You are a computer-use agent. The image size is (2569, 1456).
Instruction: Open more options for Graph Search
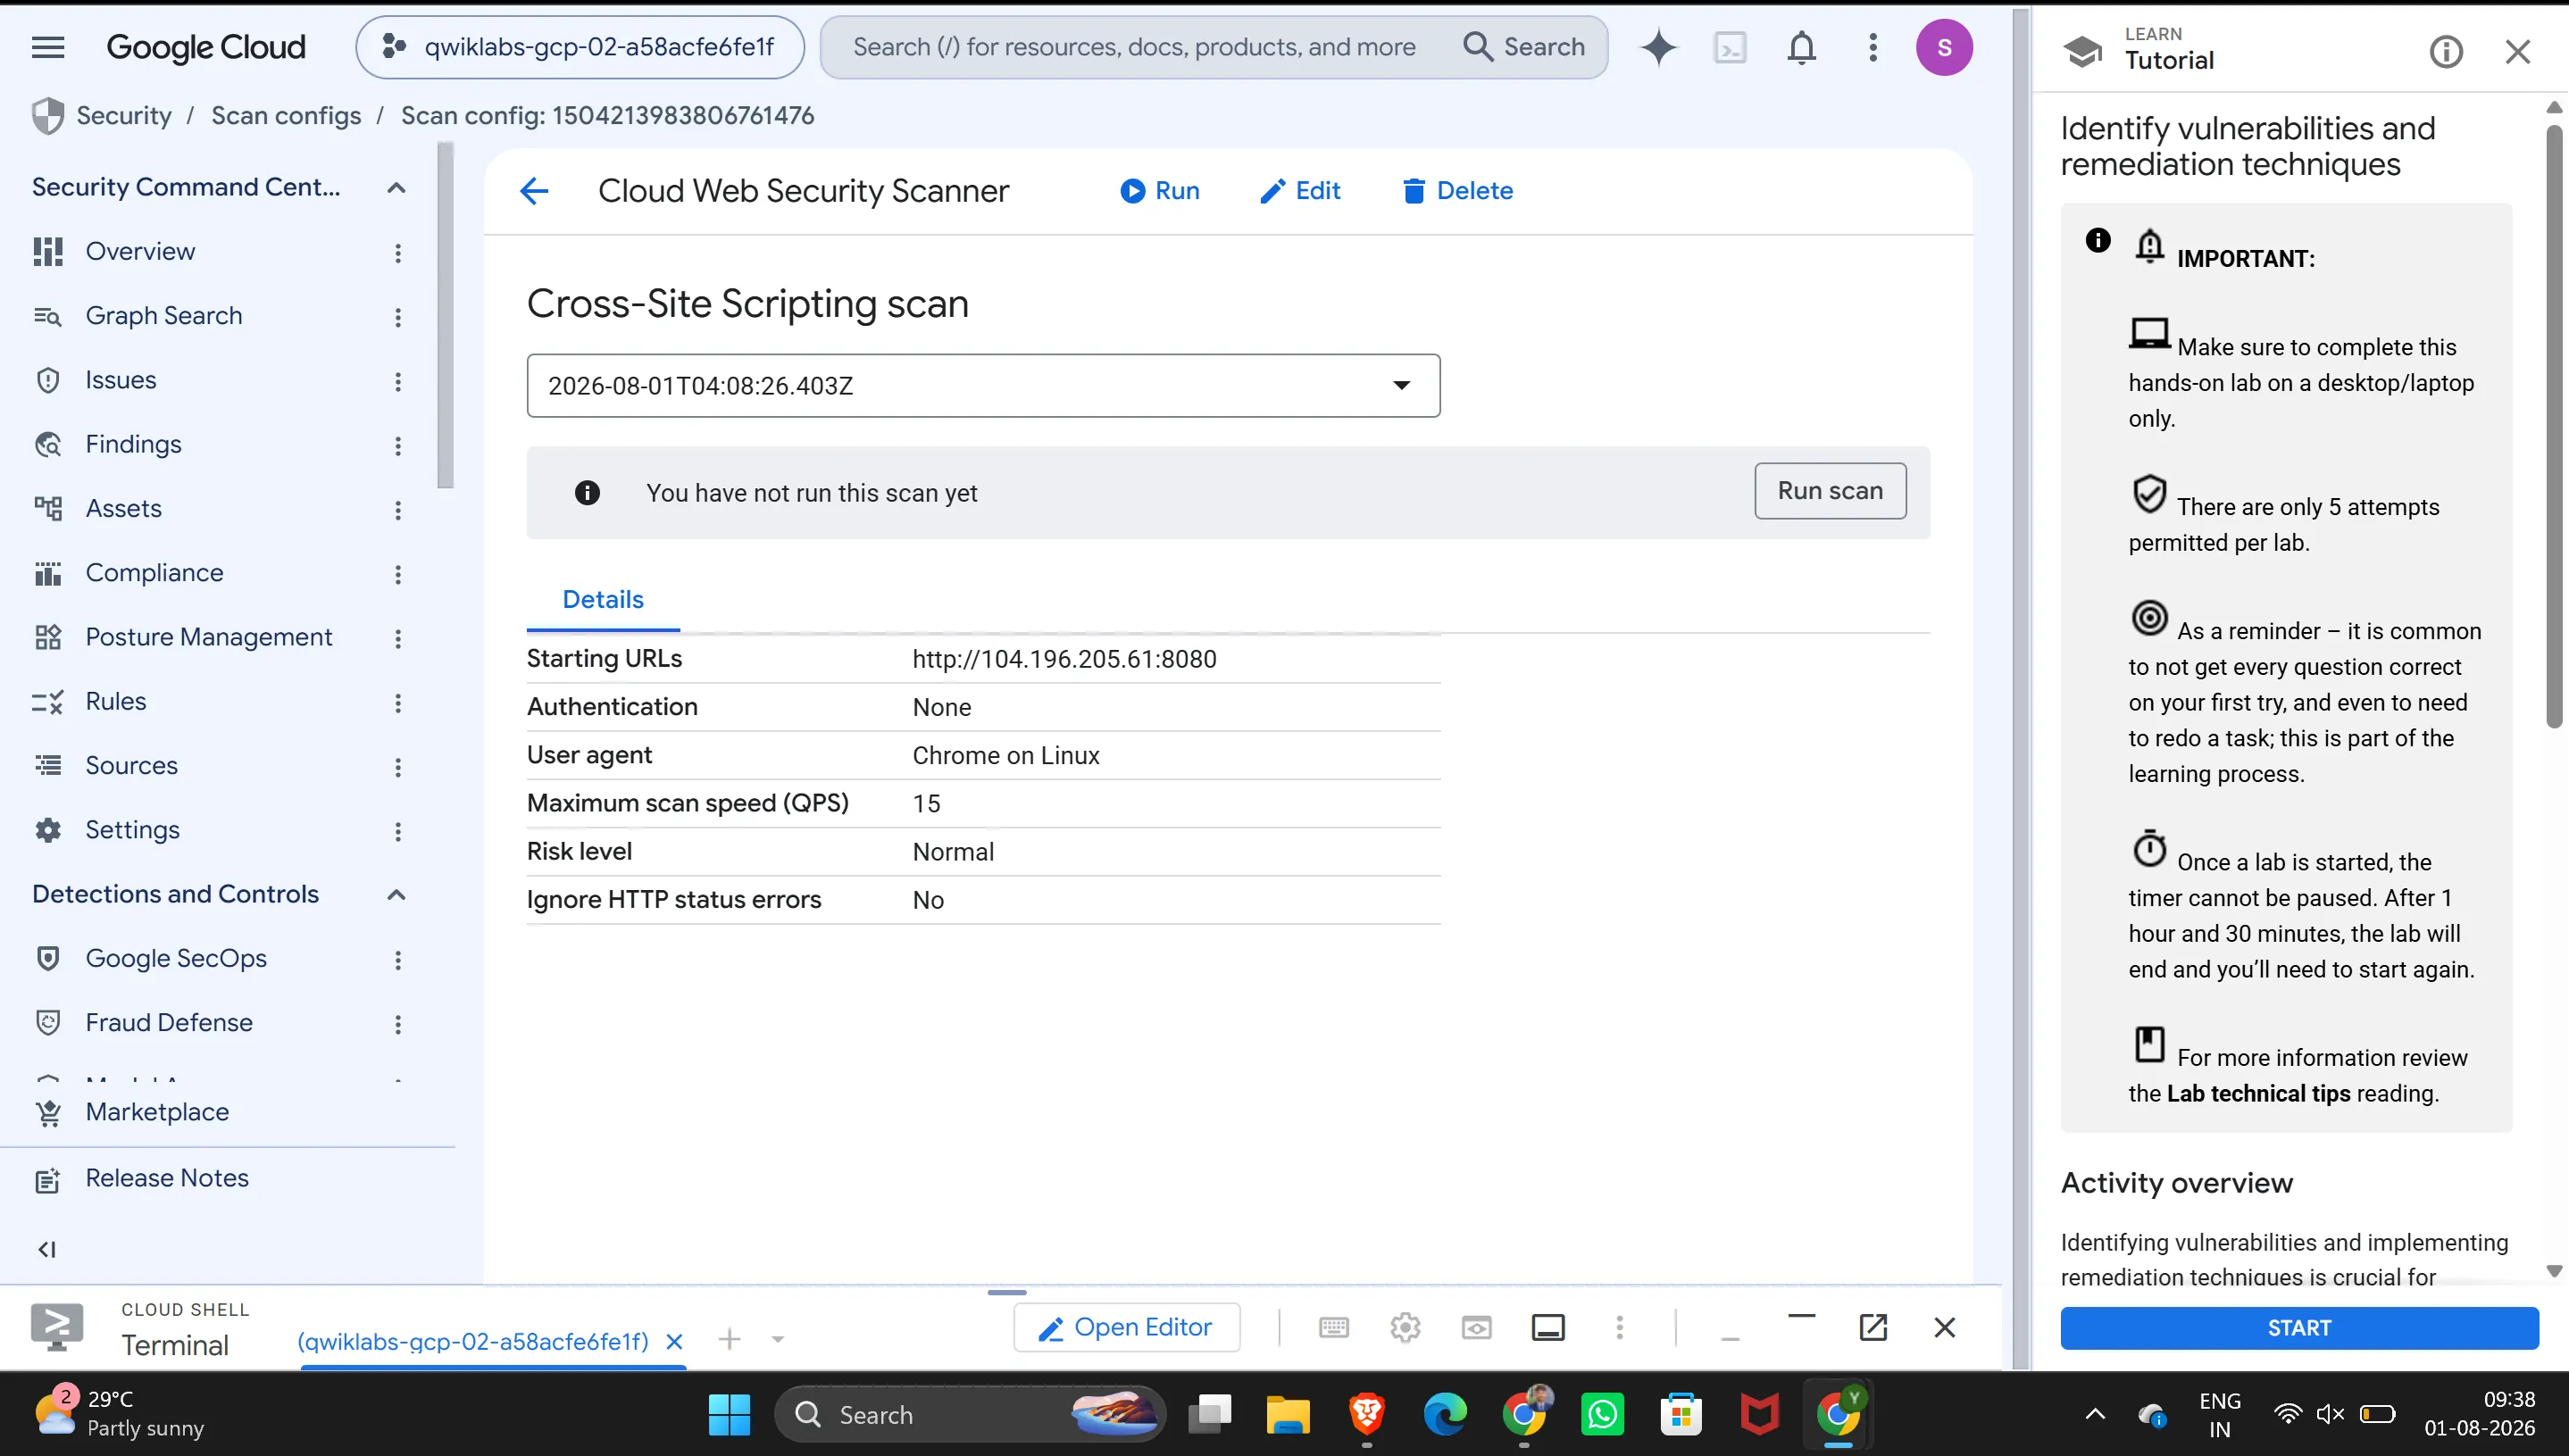[398, 317]
